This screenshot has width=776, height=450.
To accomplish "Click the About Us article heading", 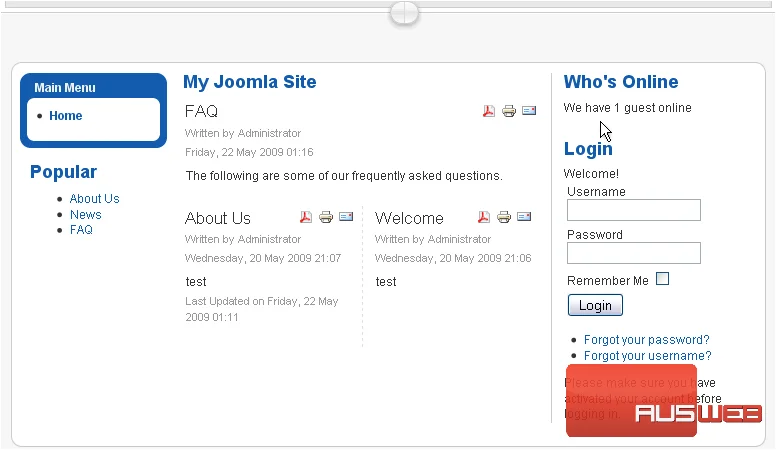I will tap(218, 218).
